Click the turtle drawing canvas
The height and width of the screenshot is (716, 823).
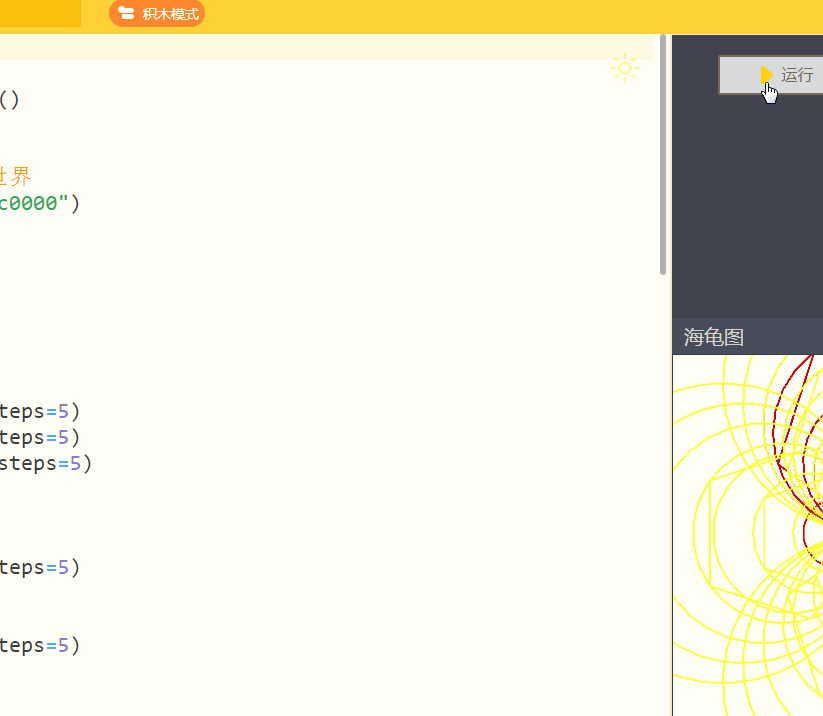747,535
